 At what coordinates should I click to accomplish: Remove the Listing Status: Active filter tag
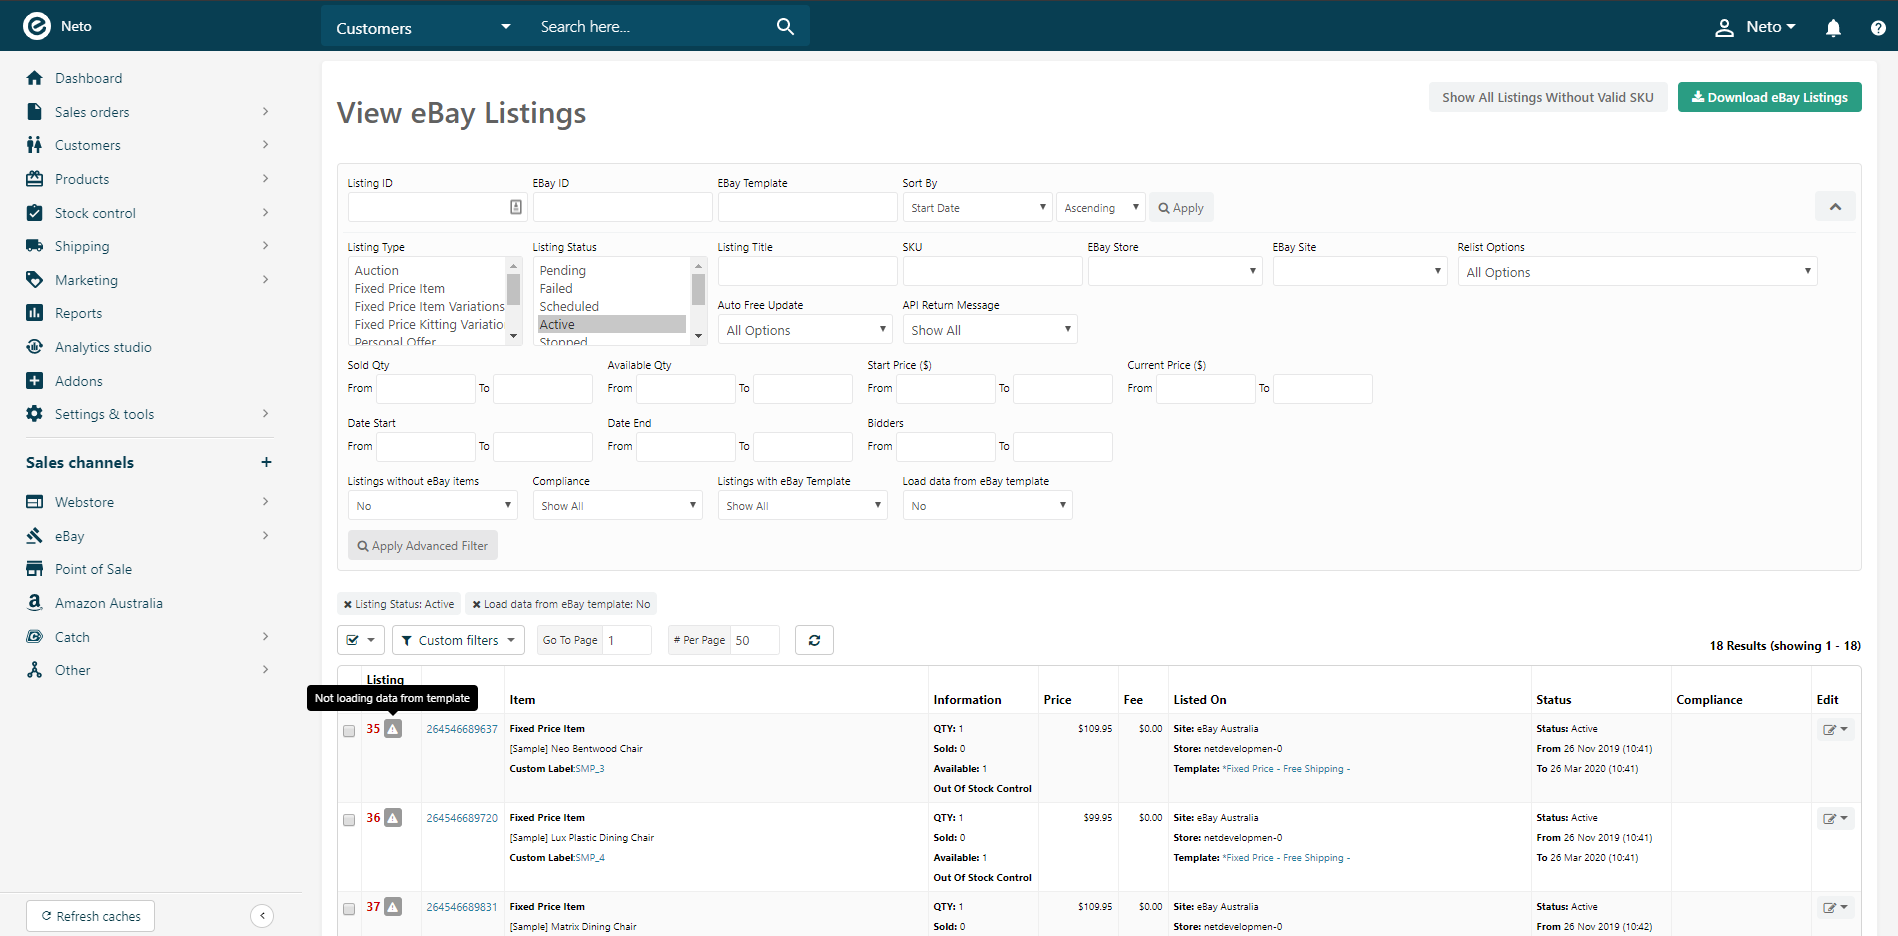point(348,604)
